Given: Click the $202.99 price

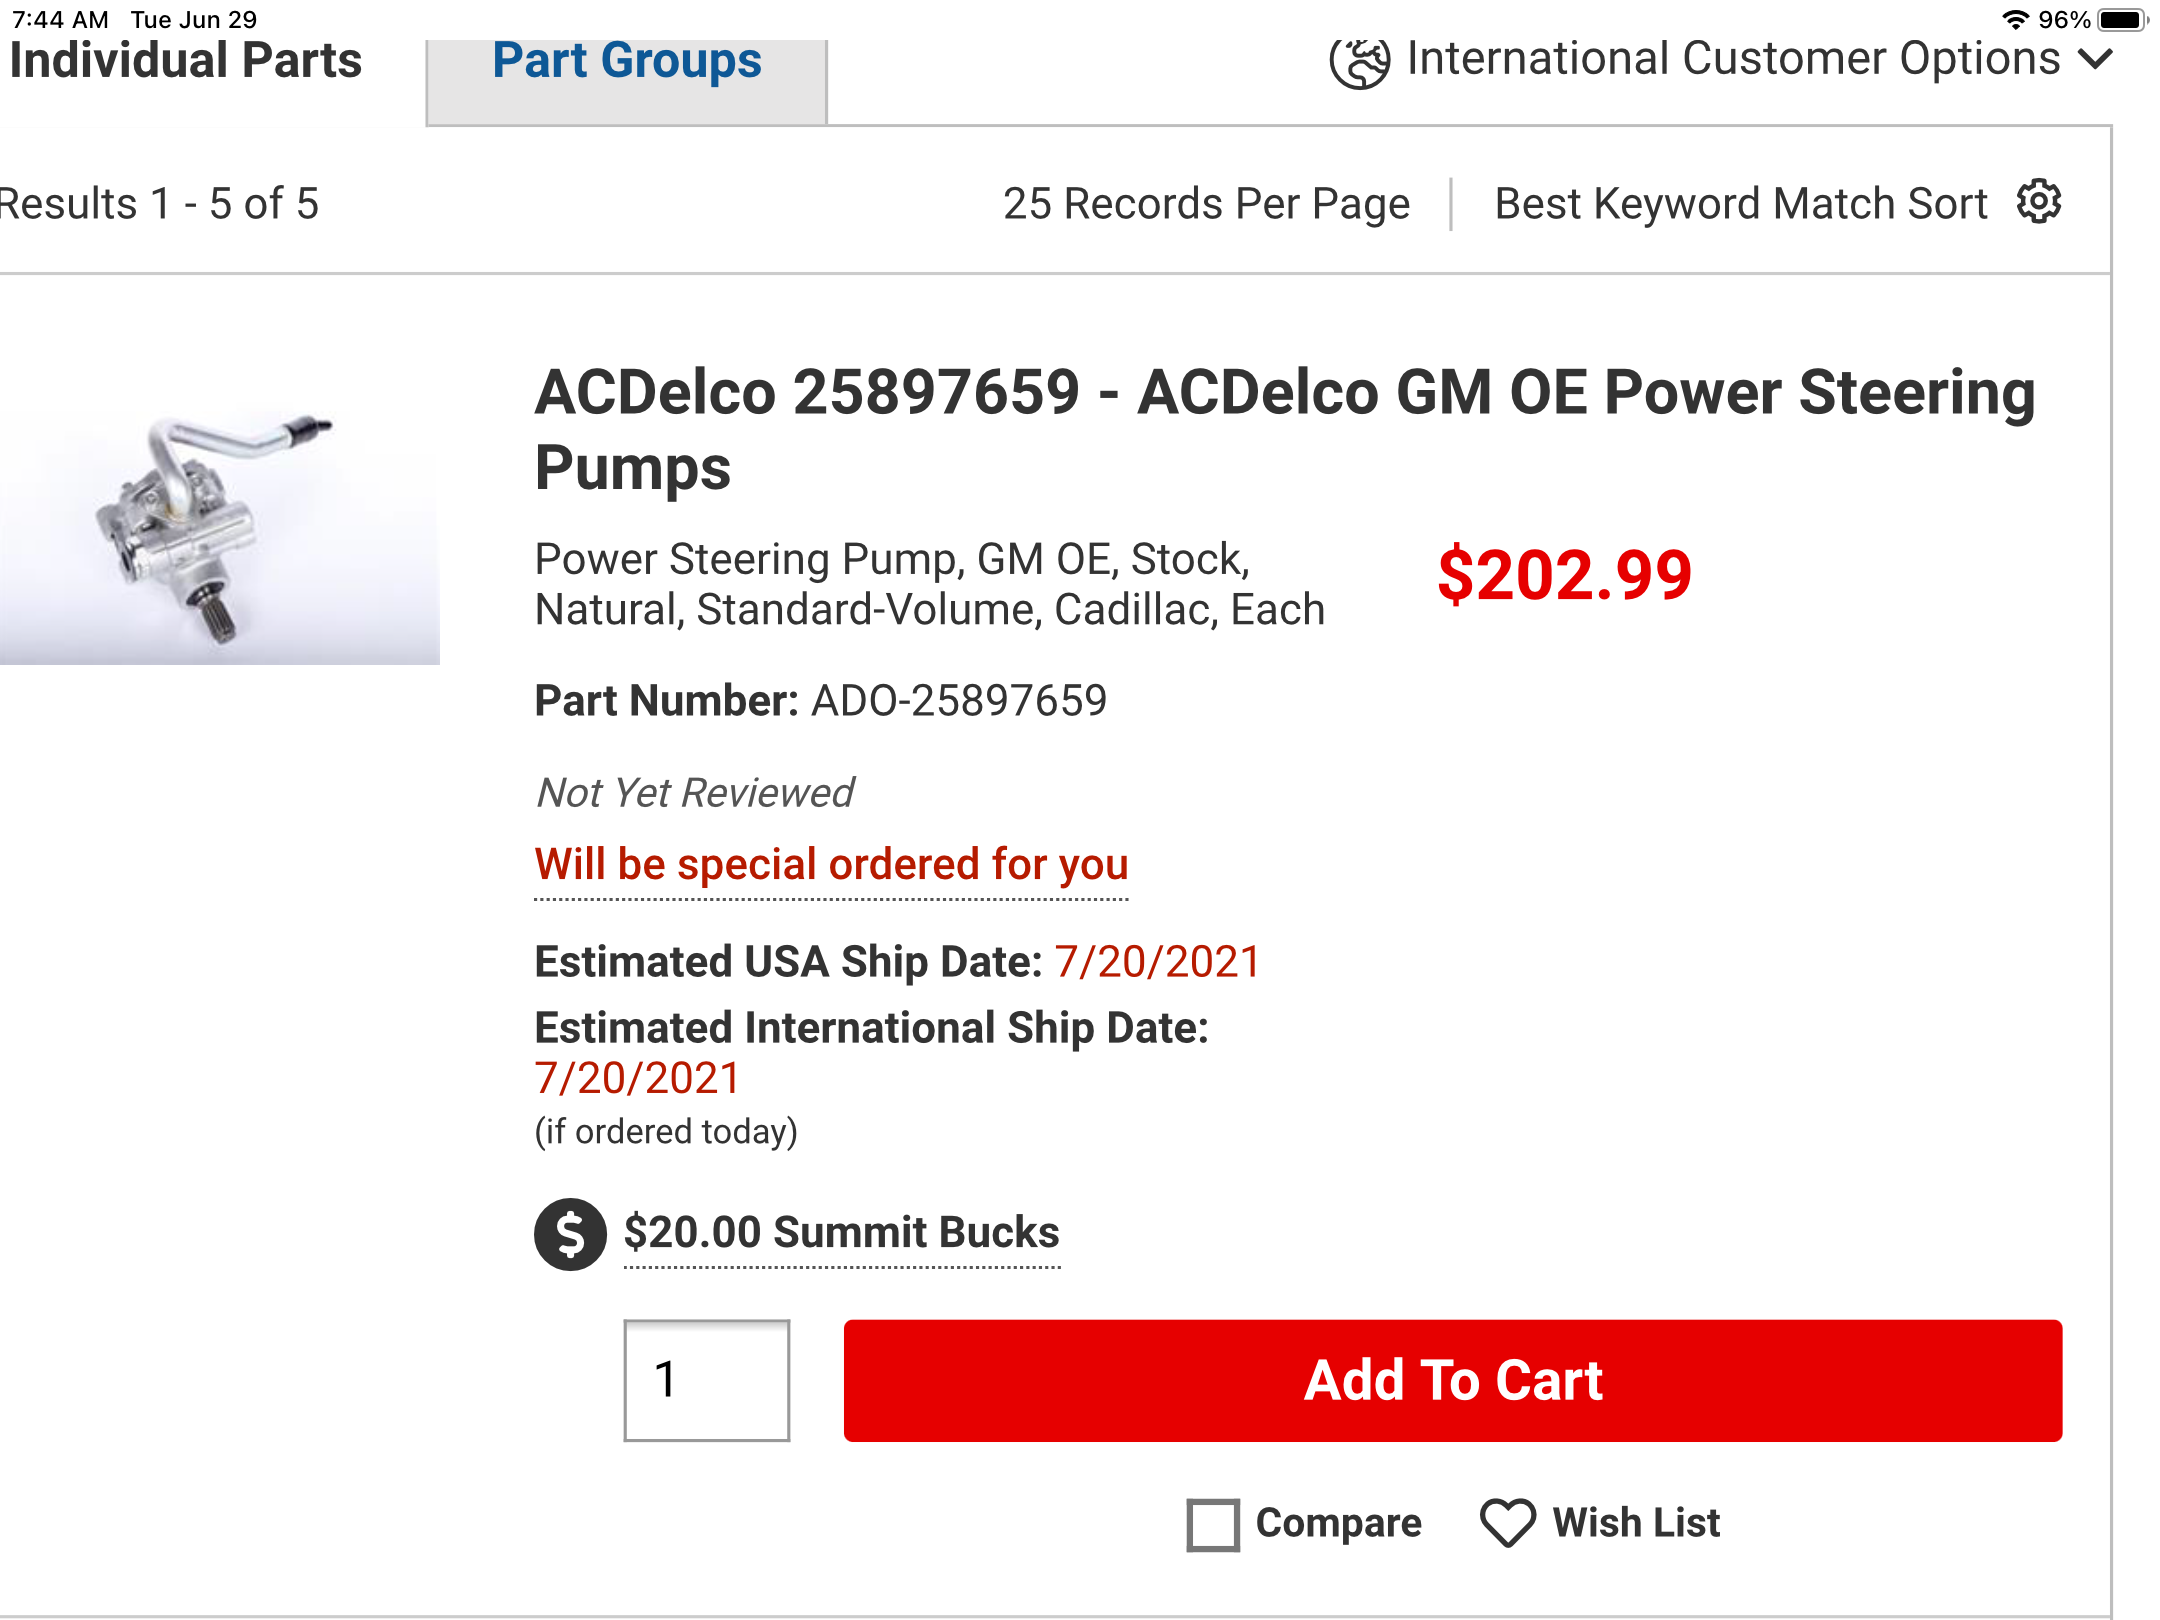Looking at the screenshot, I should click(x=1564, y=576).
